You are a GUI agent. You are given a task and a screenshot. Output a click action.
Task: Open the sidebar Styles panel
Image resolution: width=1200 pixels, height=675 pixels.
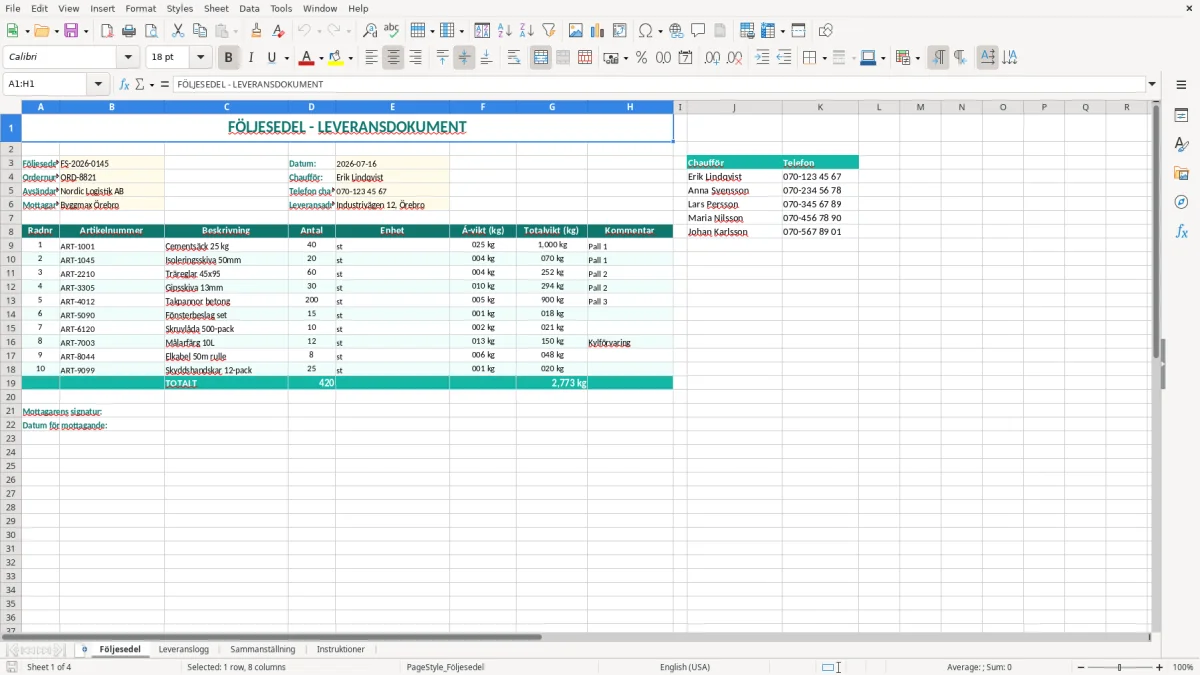pos(1181,145)
